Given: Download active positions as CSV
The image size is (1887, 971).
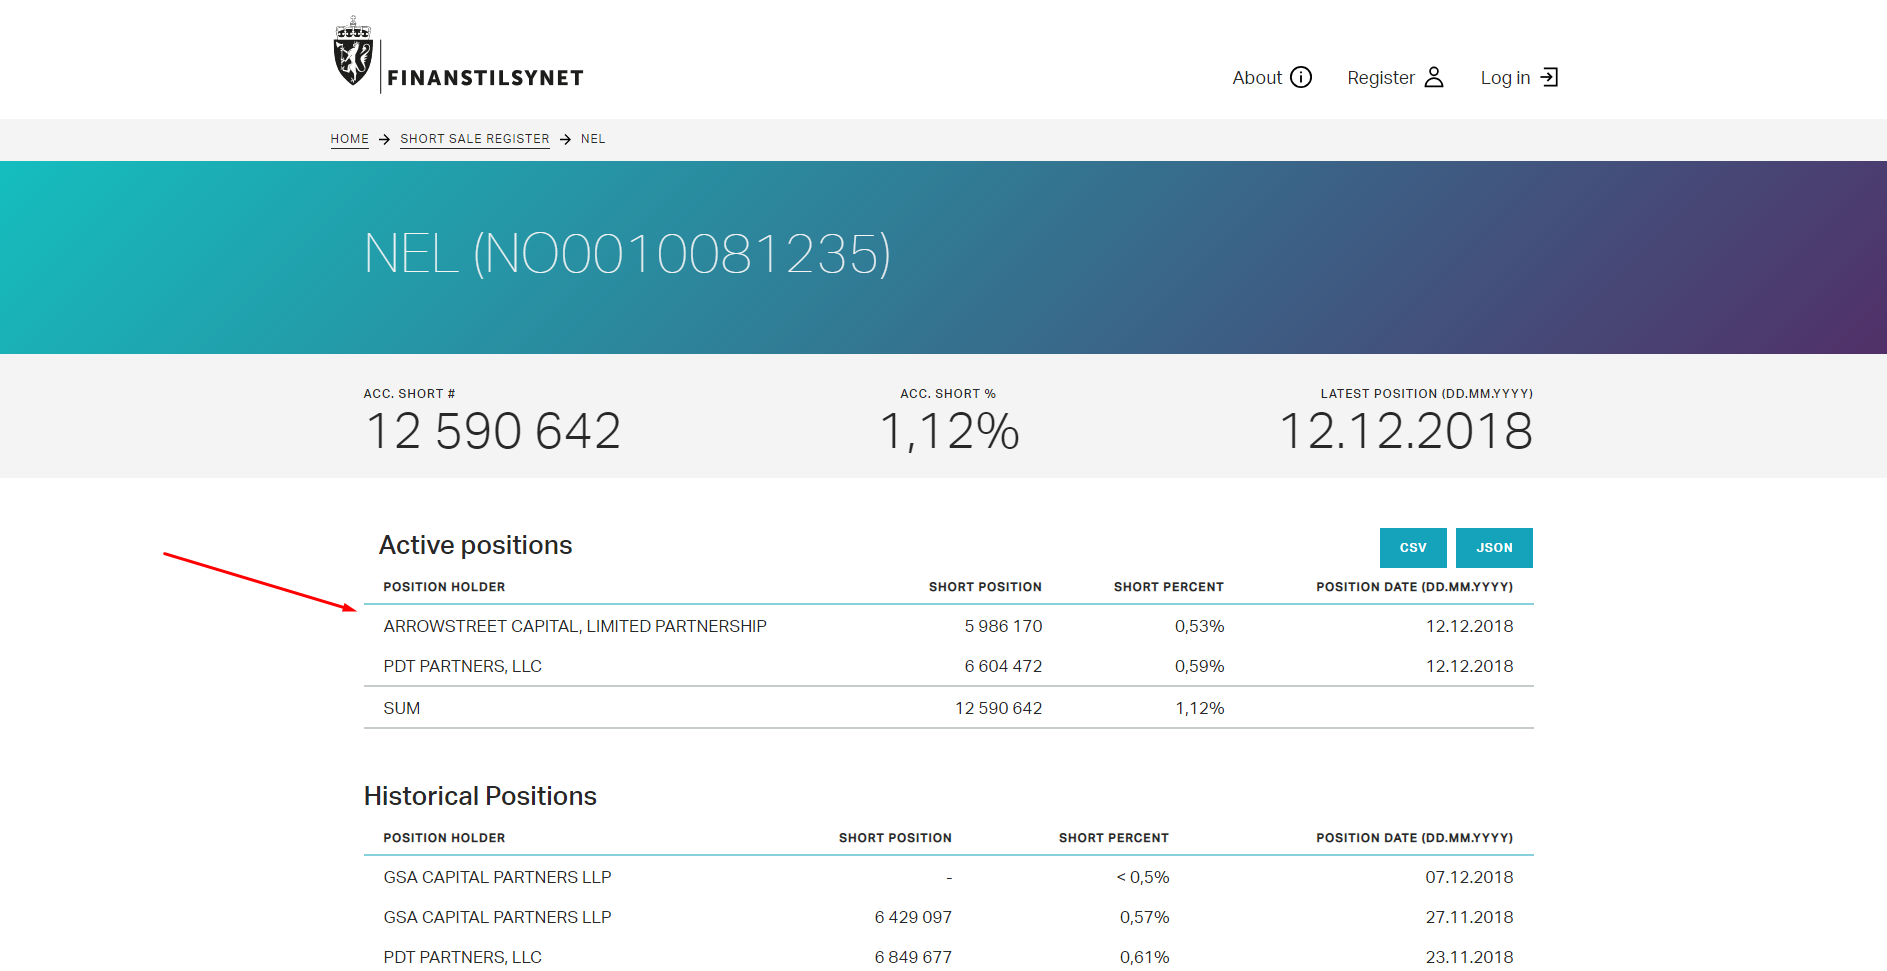Looking at the screenshot, I should click(x=1413, y=548).
